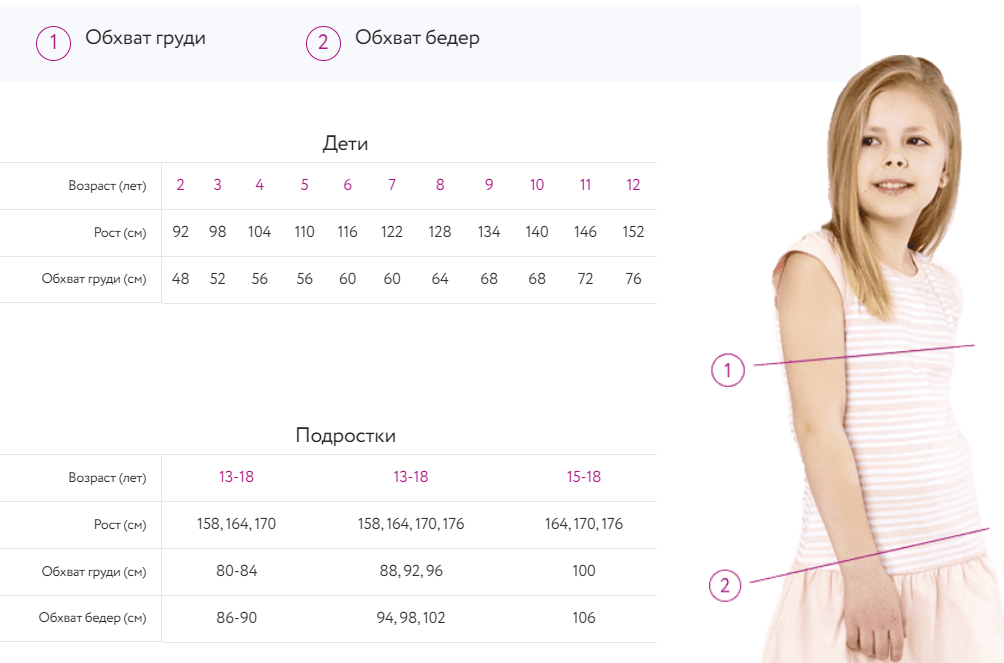This screenshot has width=1004, height=663.
Task: Click height value 122
Action: [392, 232]
